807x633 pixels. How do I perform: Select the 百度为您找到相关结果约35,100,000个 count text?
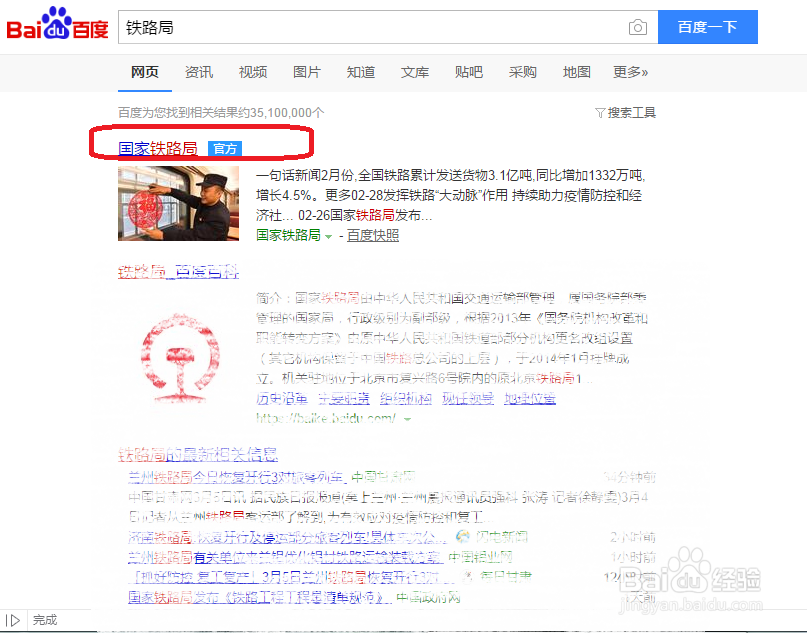(221, 113)
